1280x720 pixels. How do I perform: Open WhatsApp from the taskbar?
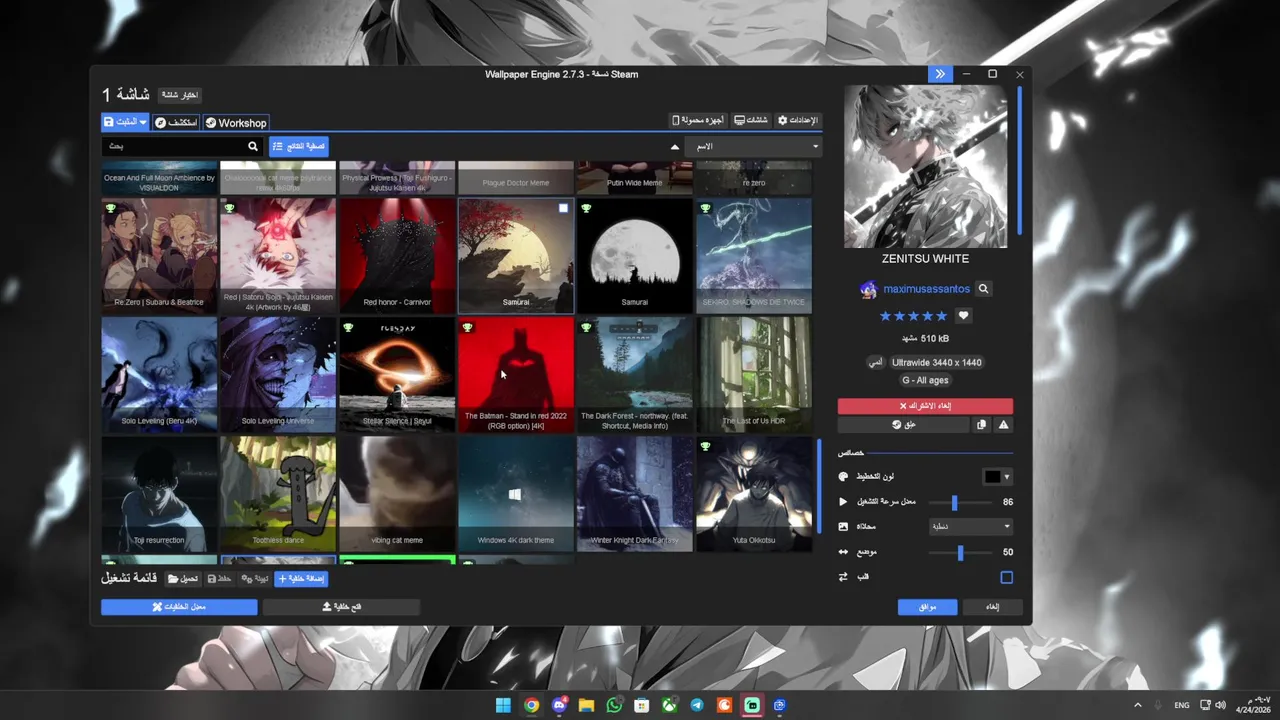click(614, 706)
